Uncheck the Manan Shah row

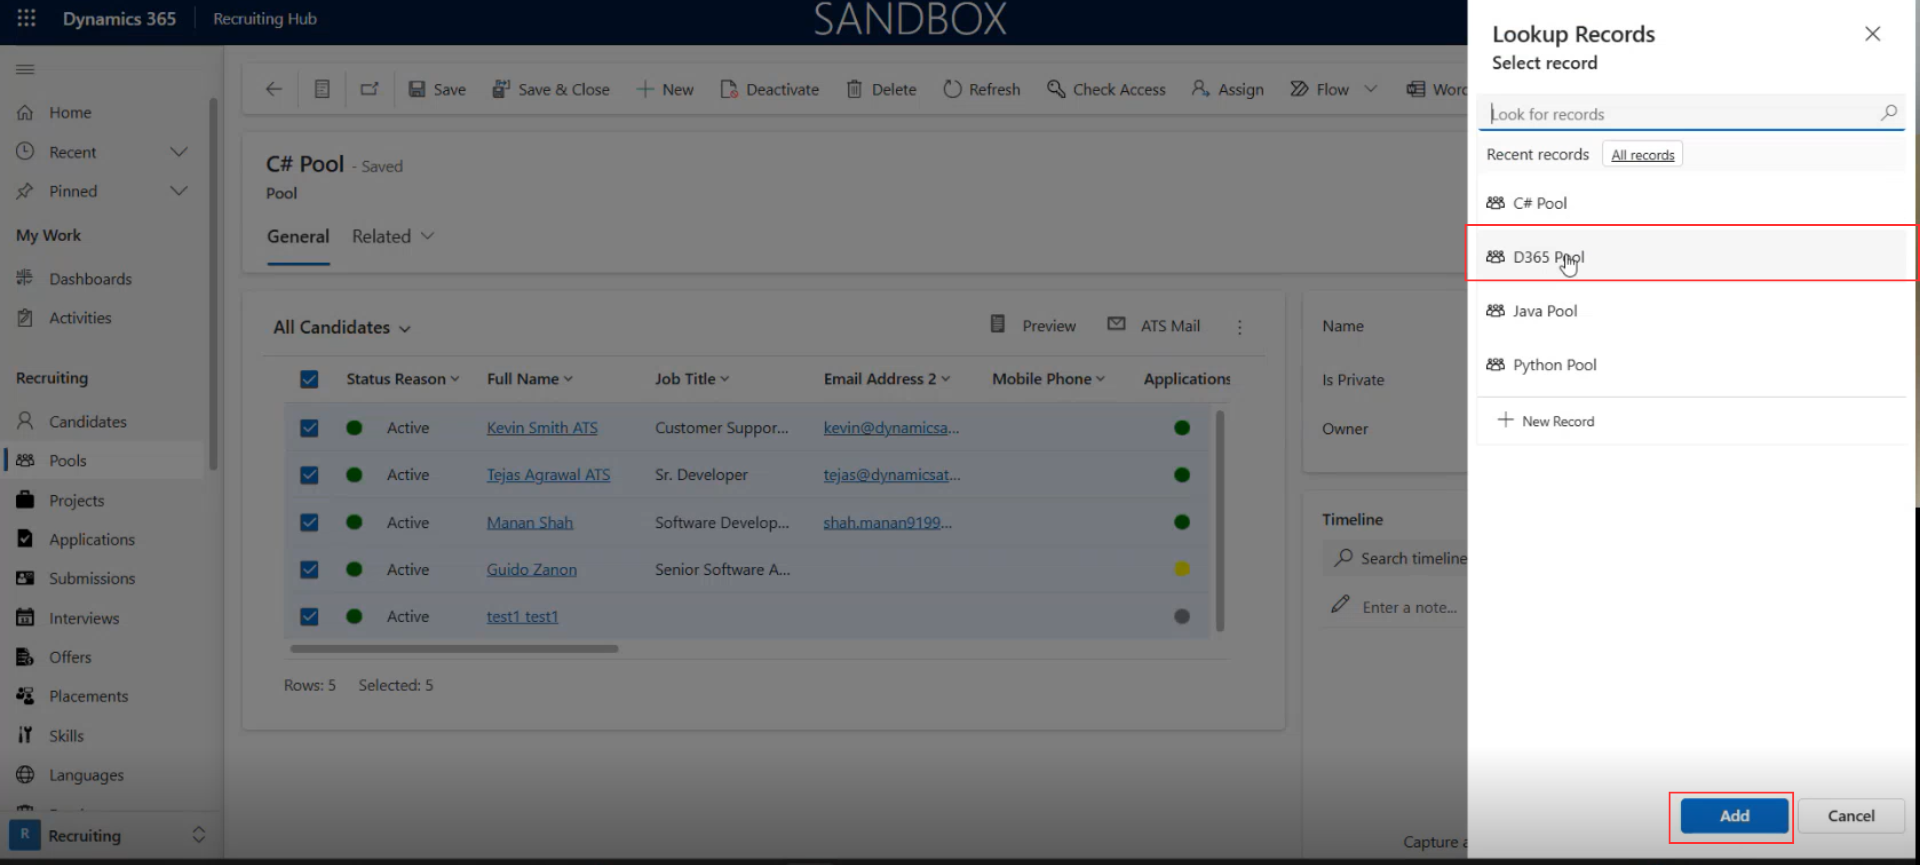[309, 522]
